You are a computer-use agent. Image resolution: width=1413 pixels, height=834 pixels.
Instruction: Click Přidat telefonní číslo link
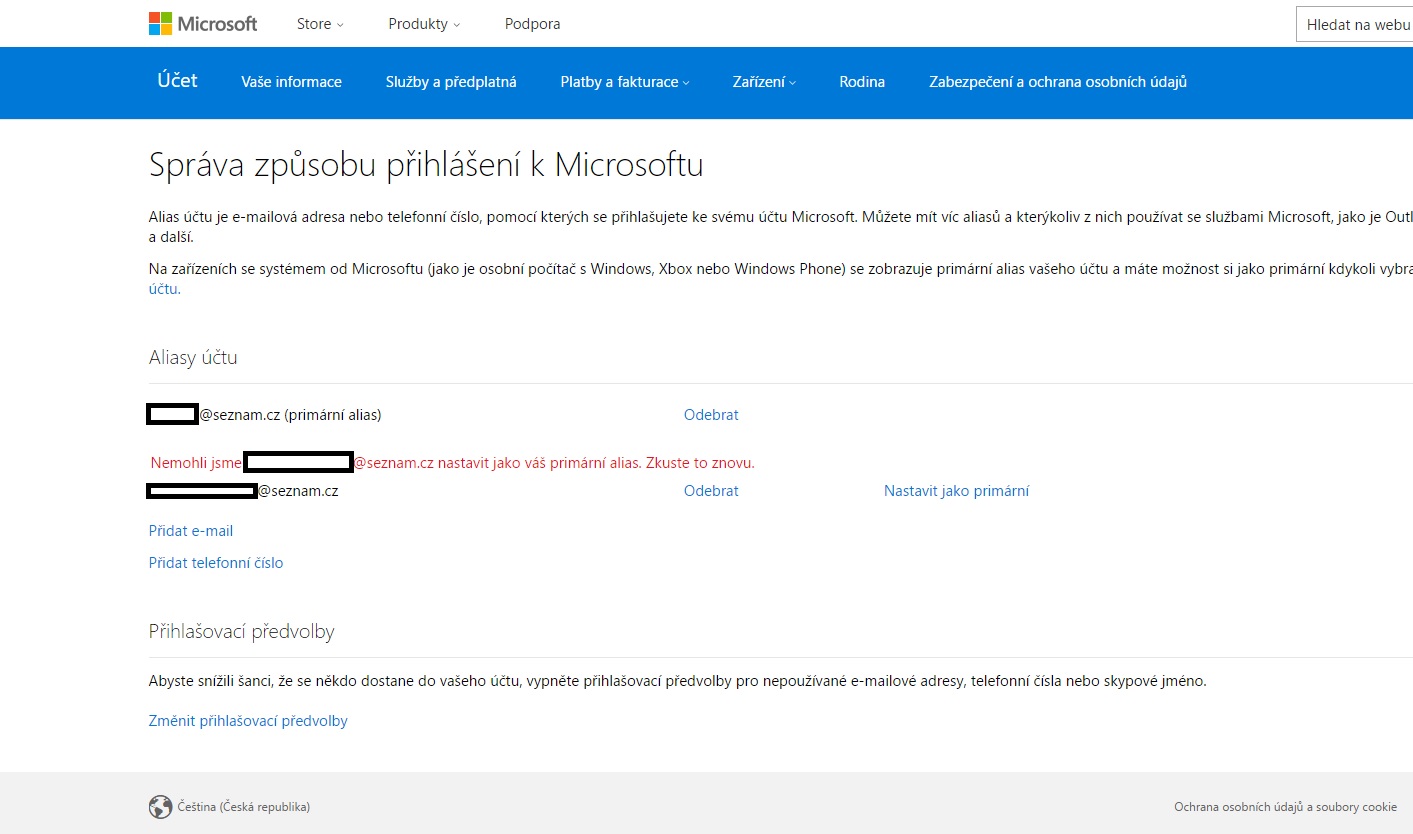tap(216, 563)
